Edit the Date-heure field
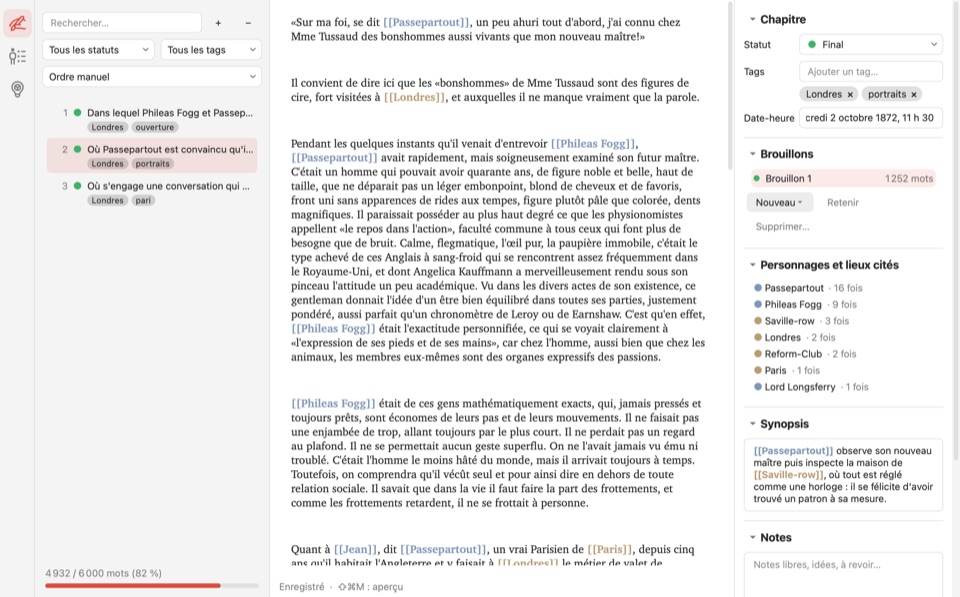 871,118
